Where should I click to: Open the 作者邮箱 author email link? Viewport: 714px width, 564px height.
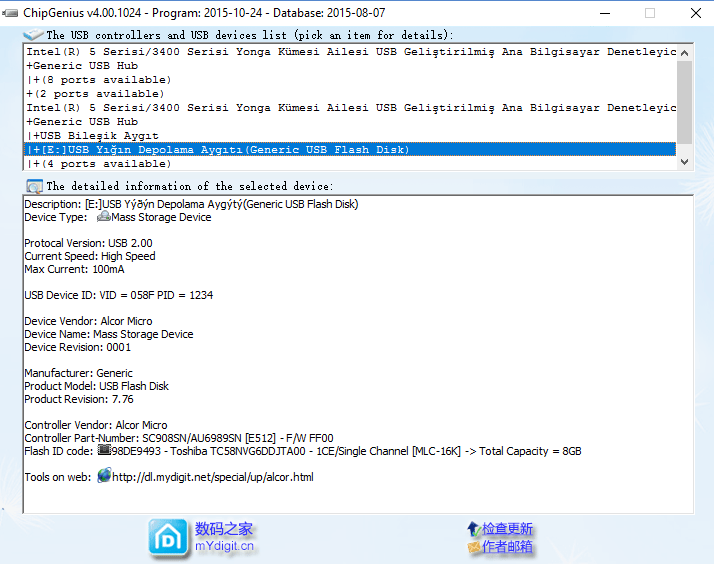click(507, 547)
